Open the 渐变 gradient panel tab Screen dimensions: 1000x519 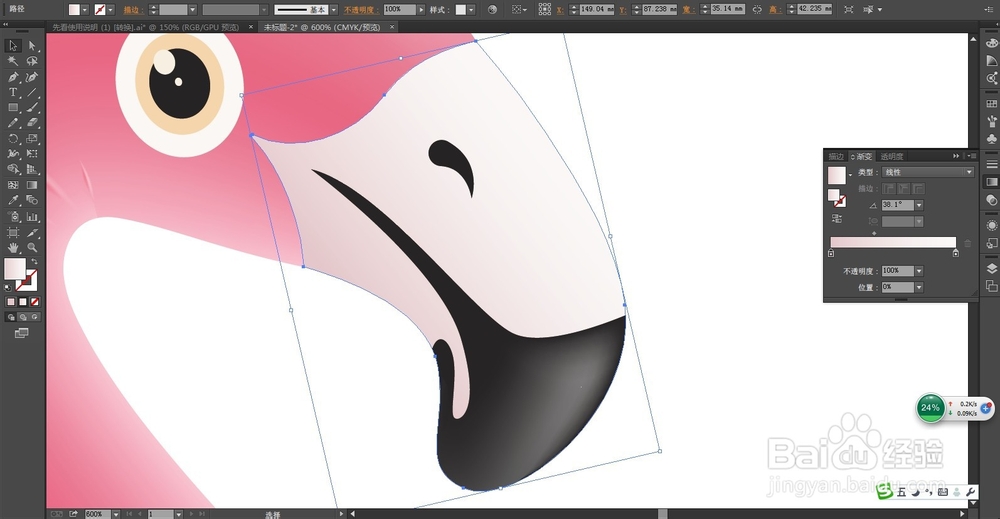tap(862, 156)
